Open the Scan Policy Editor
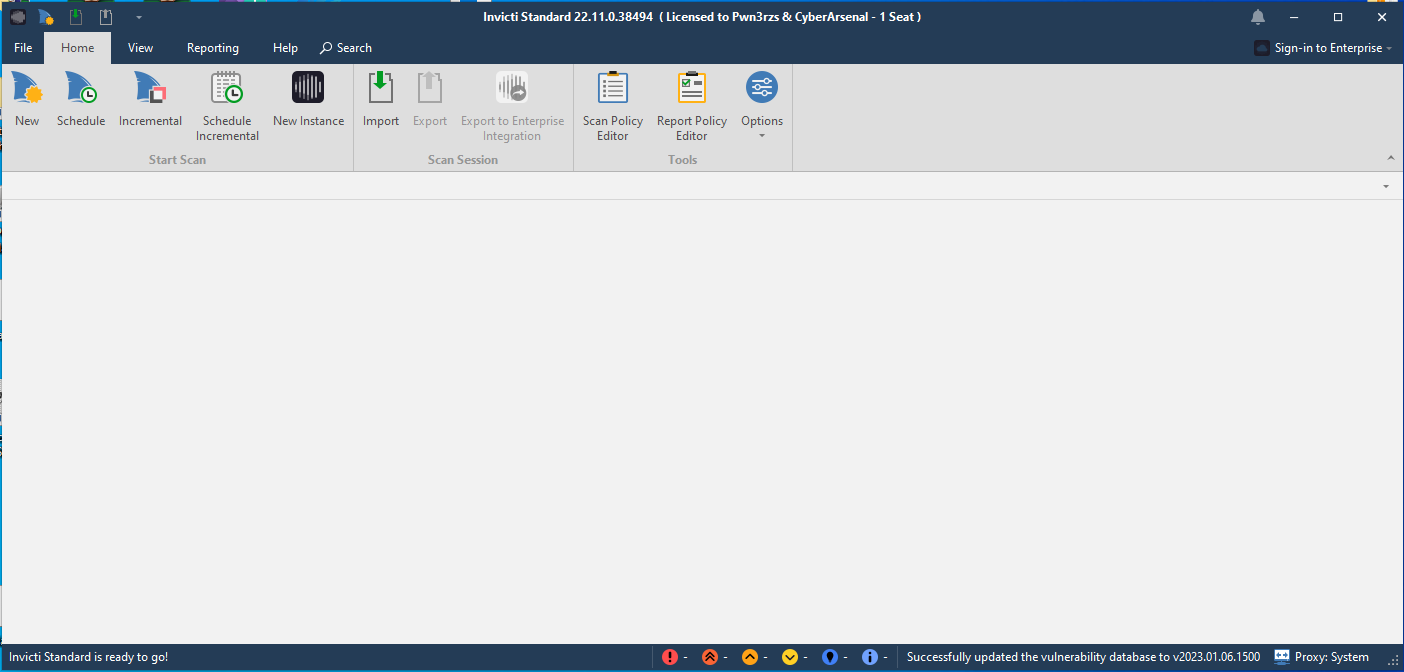The image size is (1404, 672). click(612, 106)
